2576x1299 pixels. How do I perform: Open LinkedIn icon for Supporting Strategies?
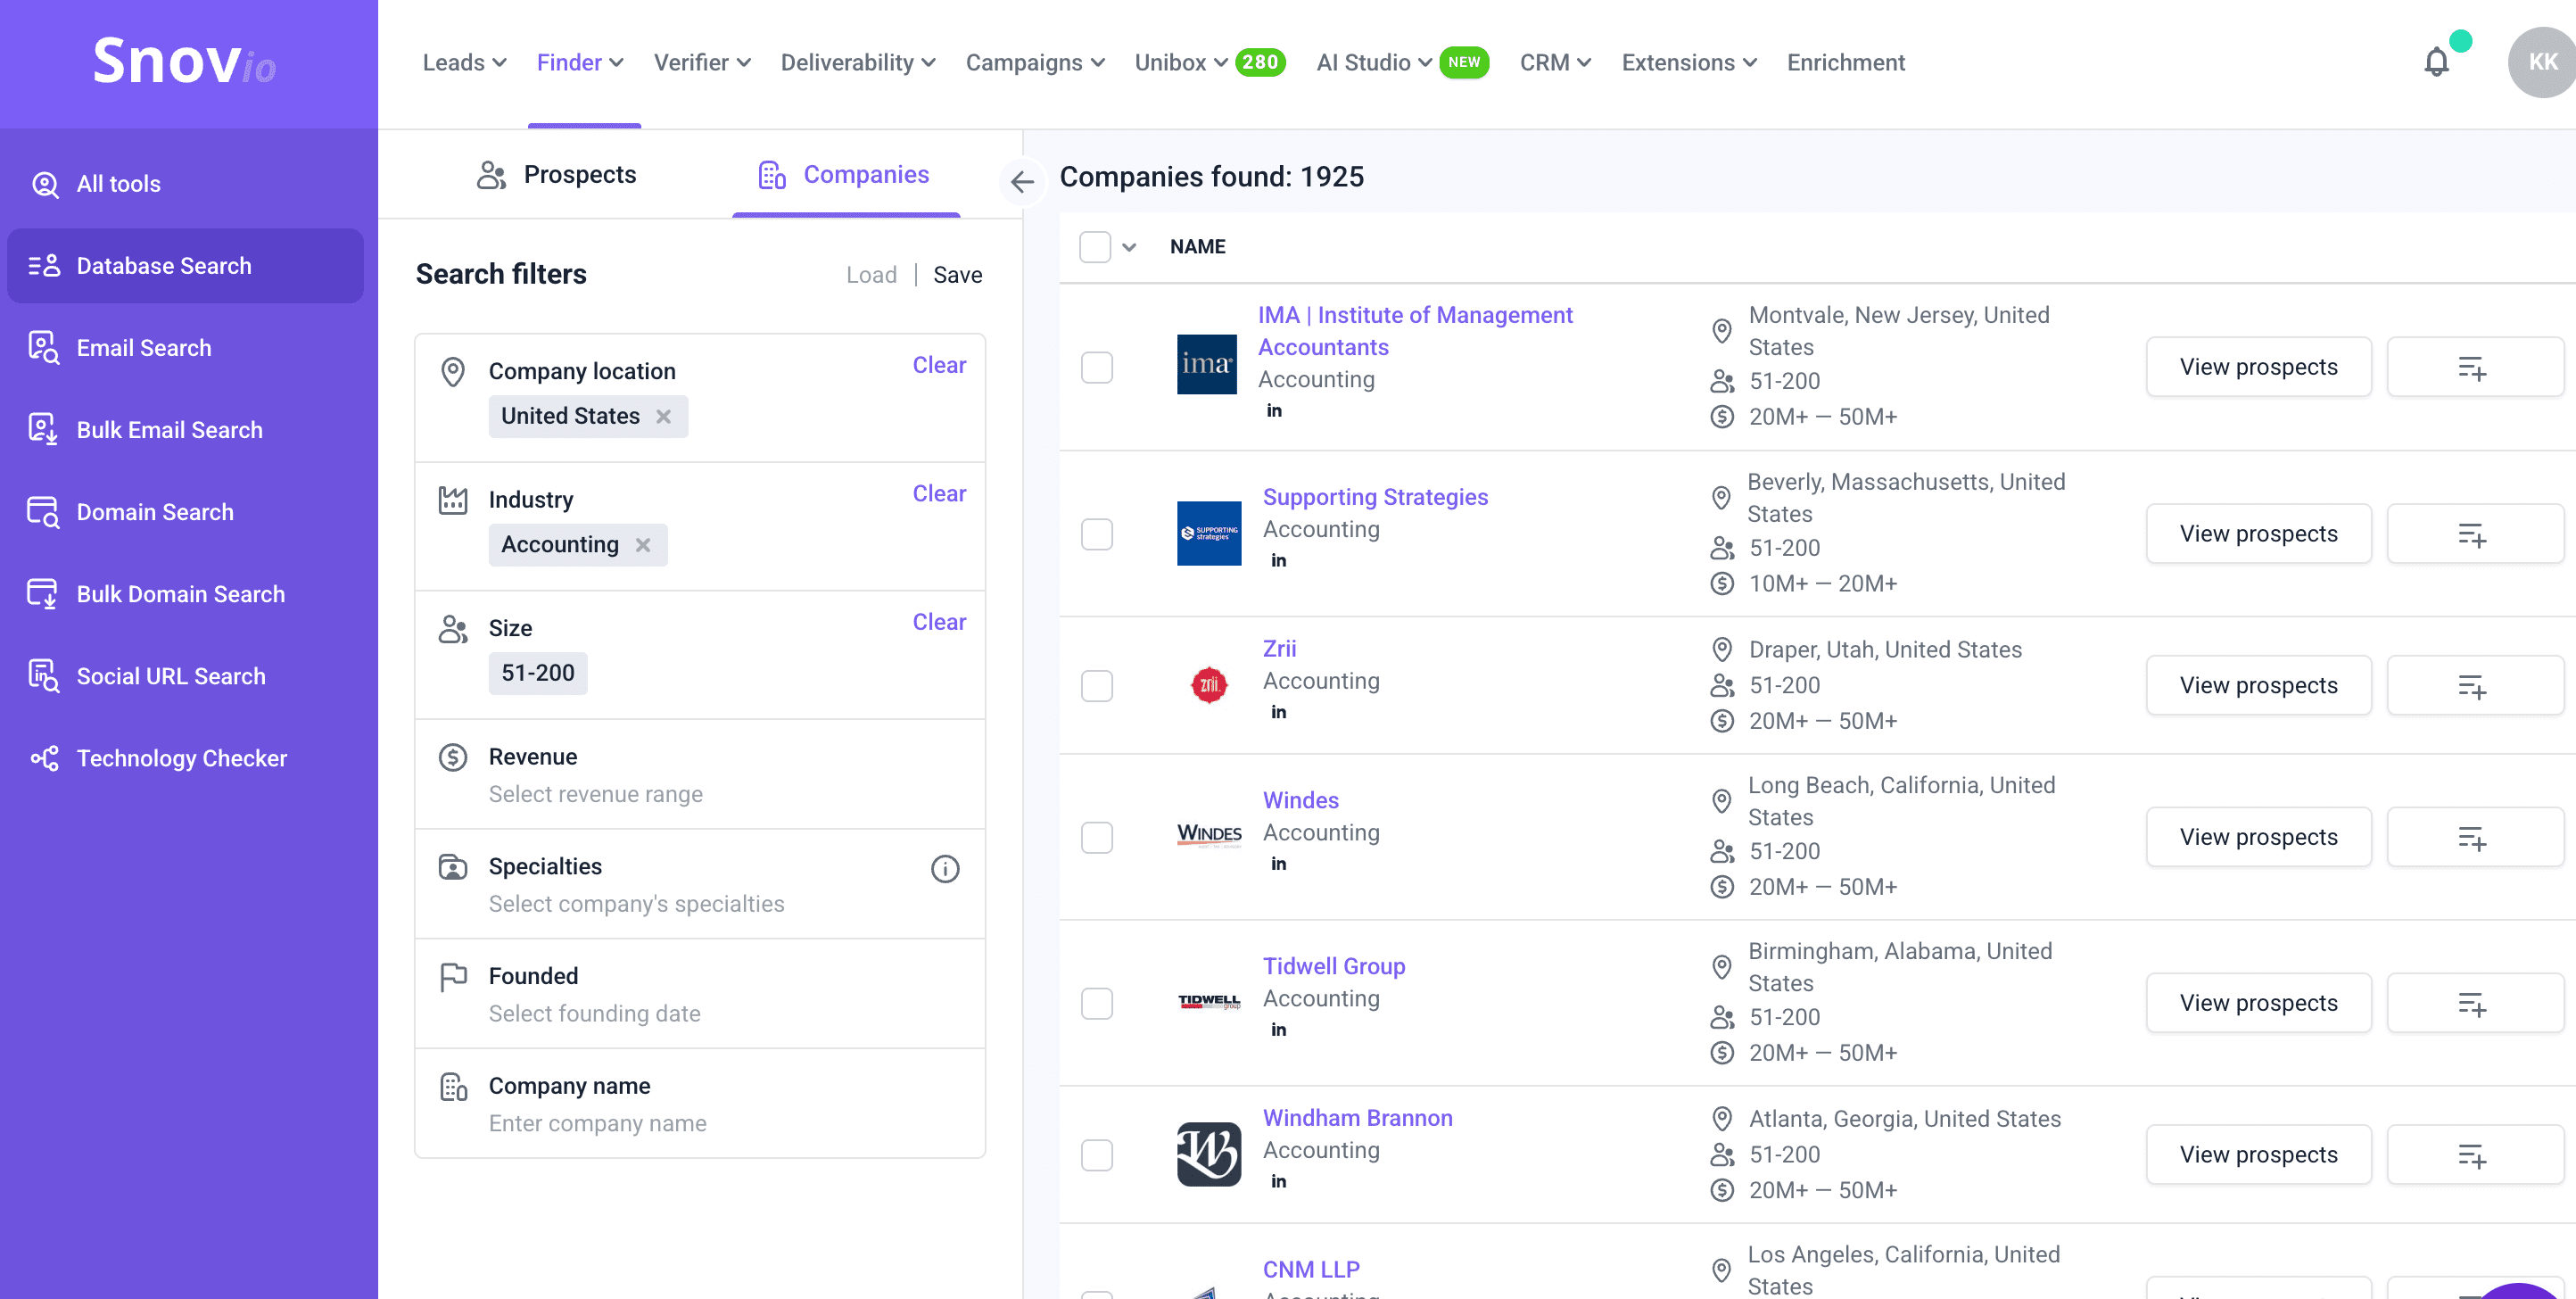(x=1278, y=561)
